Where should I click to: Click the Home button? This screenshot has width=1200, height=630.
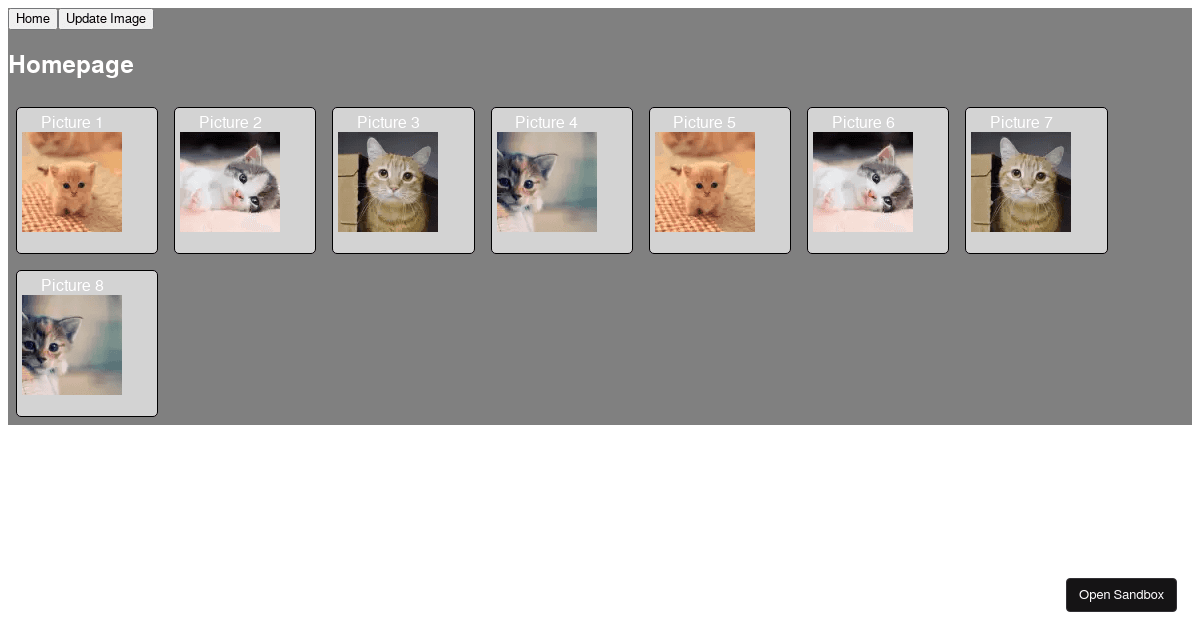click(x=33, y=19)
